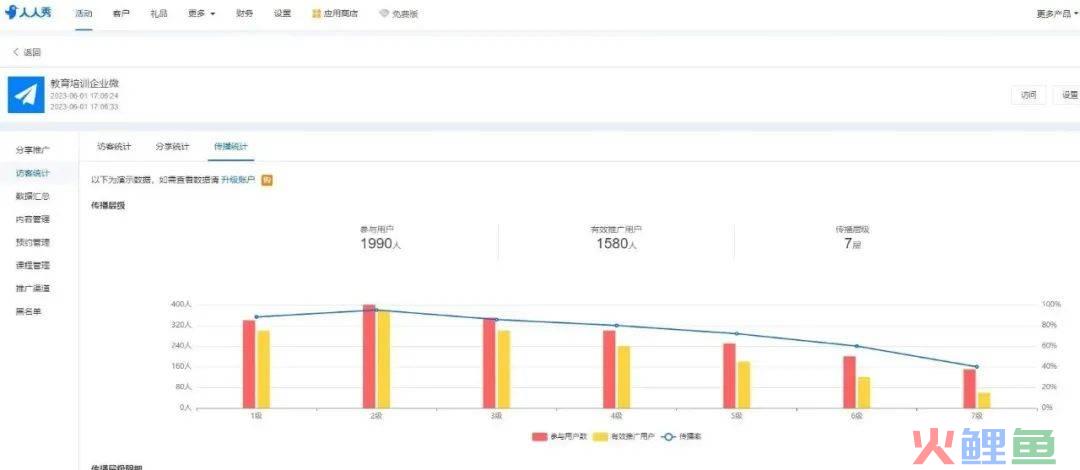Viewport: 1080px width, 470px height.
Task: Click the 设置 button beside 访问
Action: click(1068, 95)
